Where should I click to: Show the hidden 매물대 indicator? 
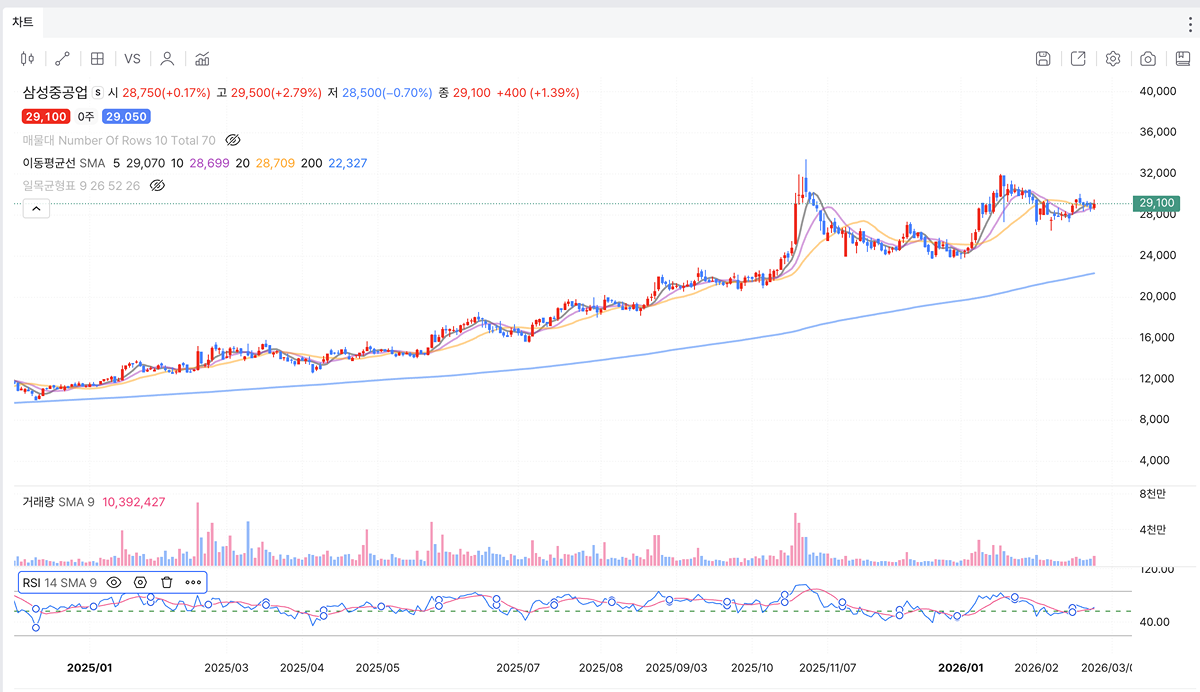pyautogui.click(x=233, y=140)
